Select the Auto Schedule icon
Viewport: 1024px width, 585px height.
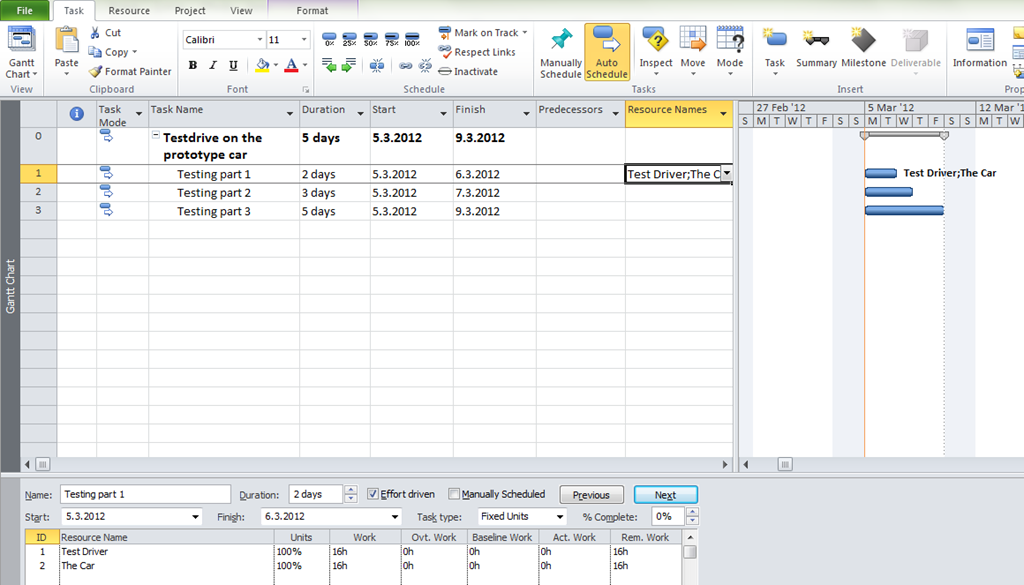pos(607,41)
